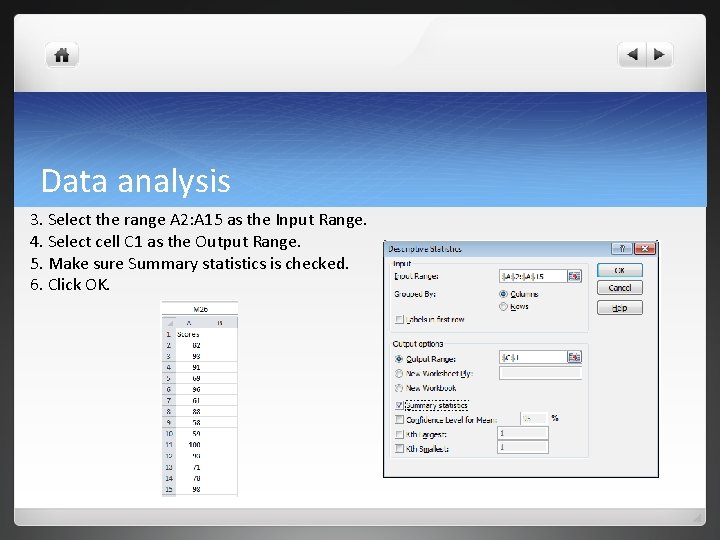Click the Kth Largest value field
This screenshot has height=540, width=720.
[x=523, y=433]
